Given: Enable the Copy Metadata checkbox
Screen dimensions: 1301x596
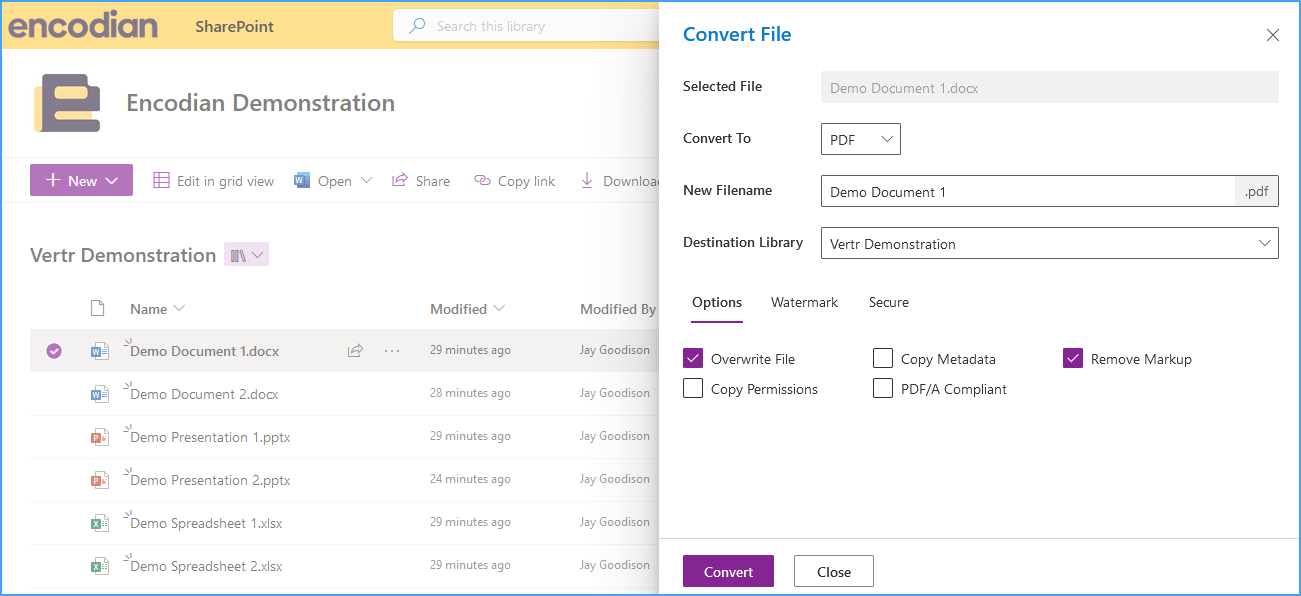Looking at the screenshot, I should click(x=883, y=358).
